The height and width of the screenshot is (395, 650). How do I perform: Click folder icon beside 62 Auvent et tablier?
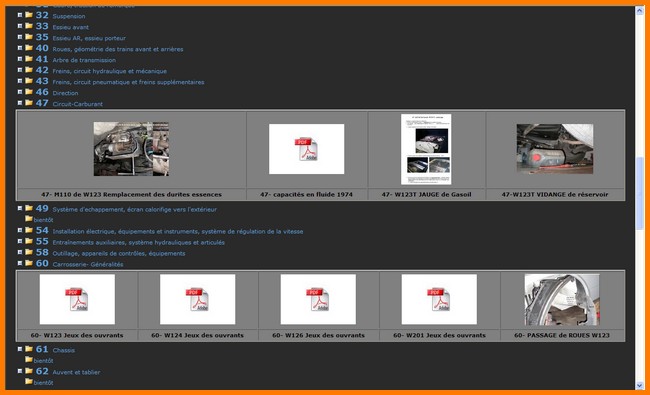pyautogui.click(x=29, y=371)
